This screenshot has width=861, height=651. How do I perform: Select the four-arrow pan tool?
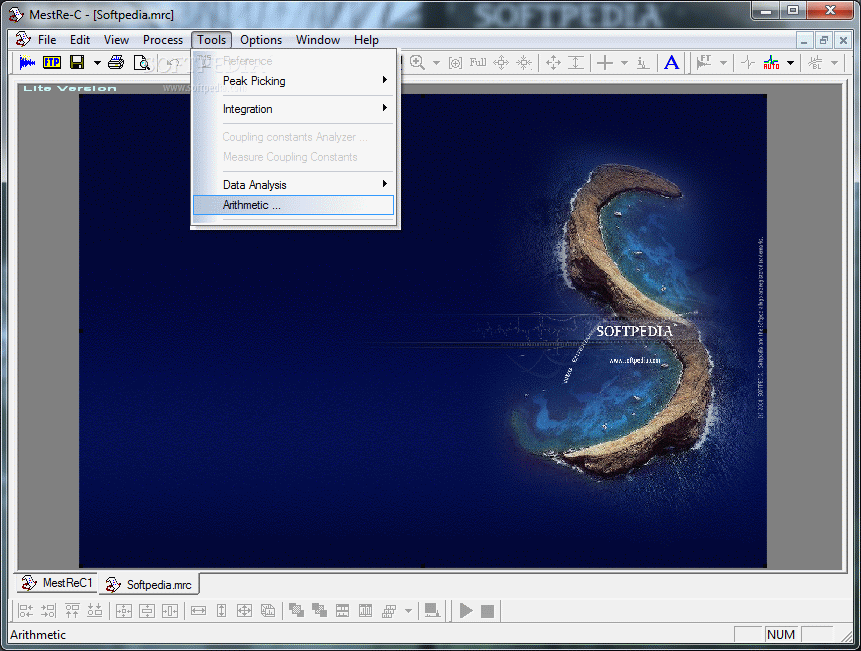(554, 63)
